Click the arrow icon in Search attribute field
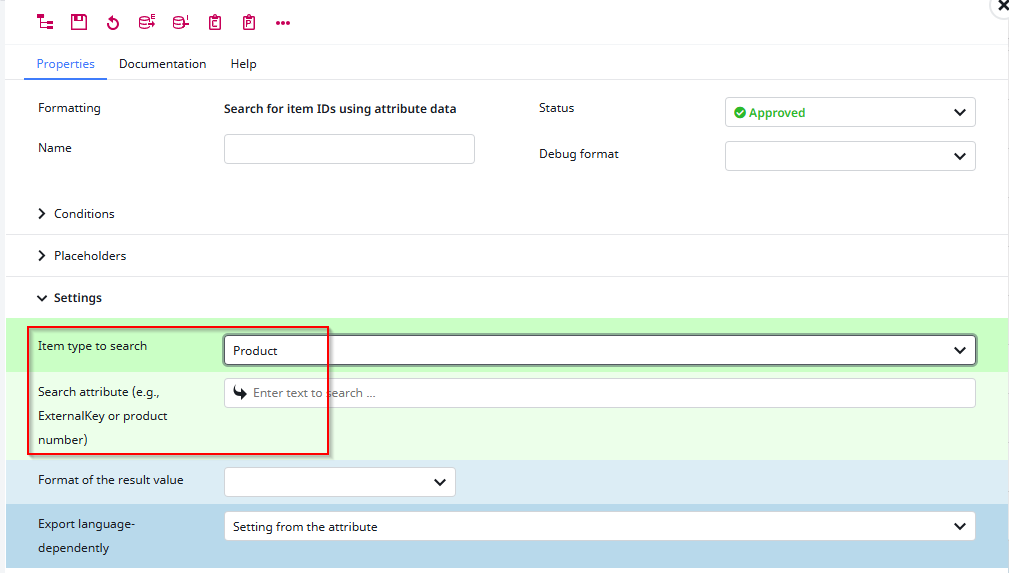Viewport: 1009px width, 573px height. [x=240, y=393]
